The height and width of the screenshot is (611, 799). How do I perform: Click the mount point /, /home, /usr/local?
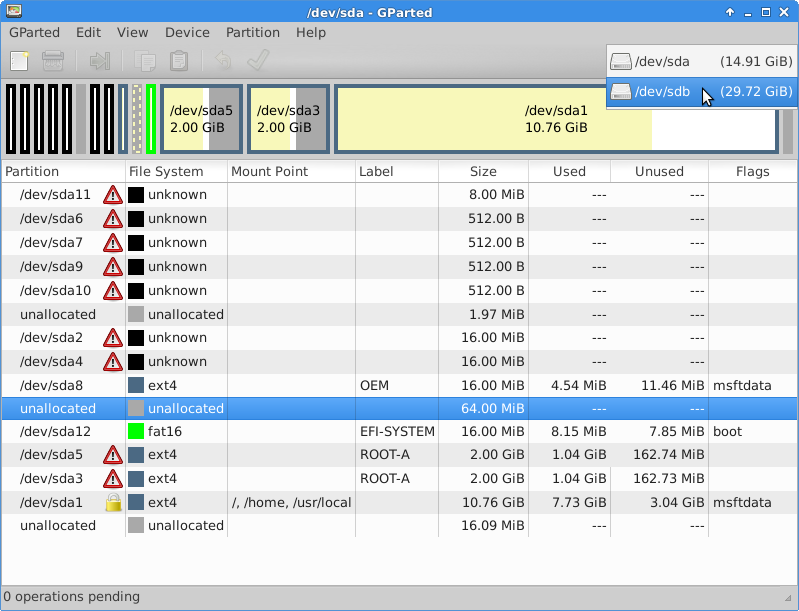[x=291, y=502]
